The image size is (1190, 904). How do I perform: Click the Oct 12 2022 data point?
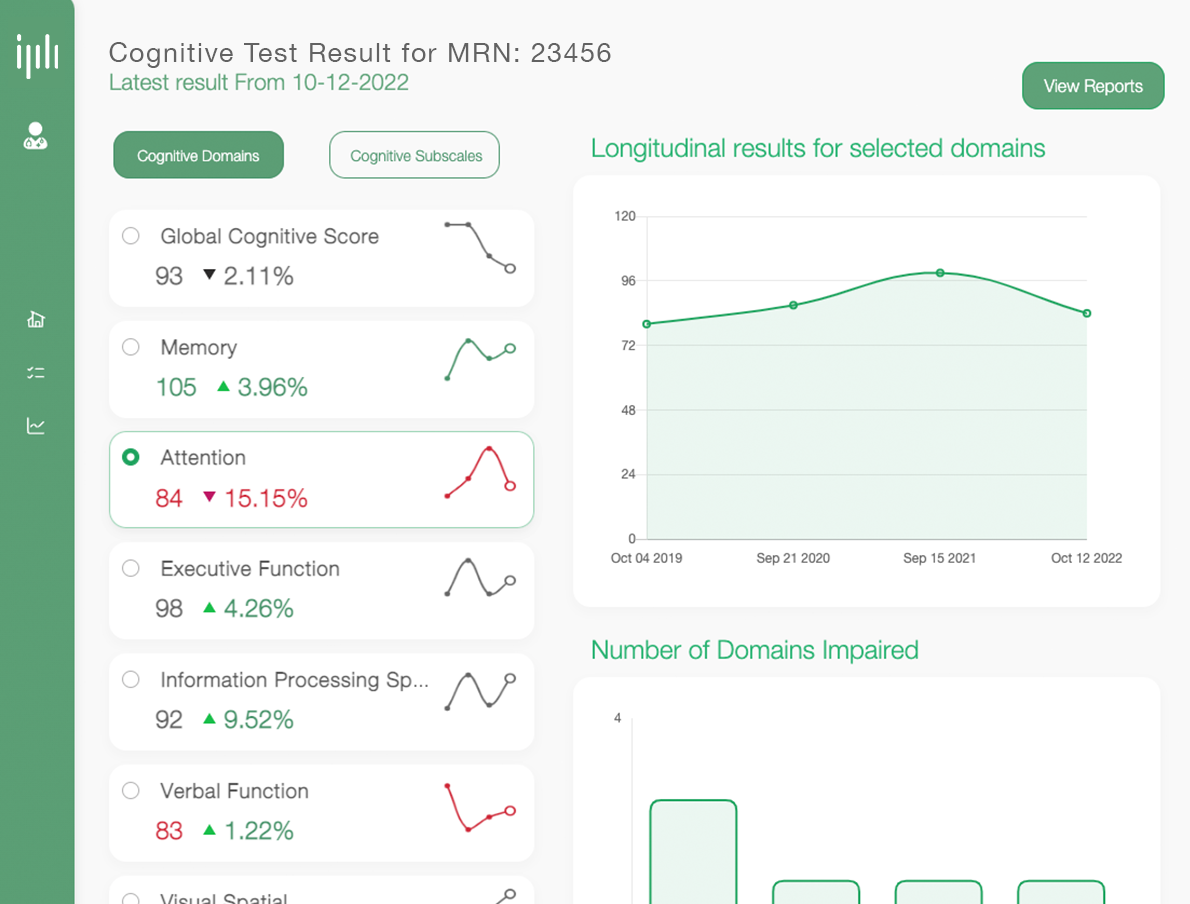pyautogui.click(x=1086, y=313)
